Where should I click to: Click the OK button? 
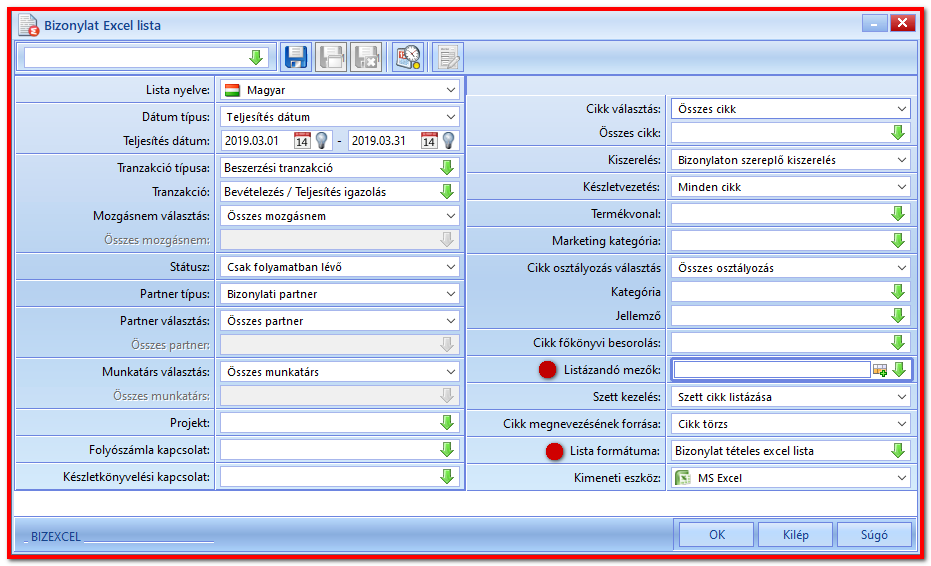(x=717, y=535)
